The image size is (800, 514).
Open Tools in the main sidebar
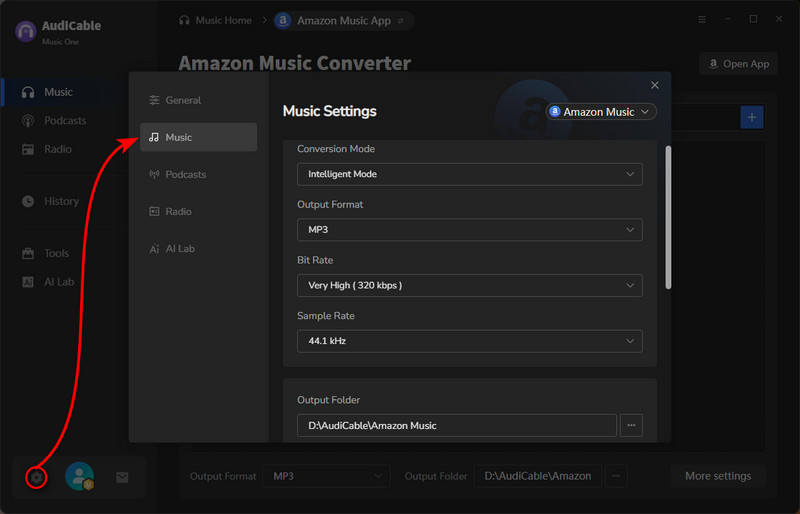point(46,253)
